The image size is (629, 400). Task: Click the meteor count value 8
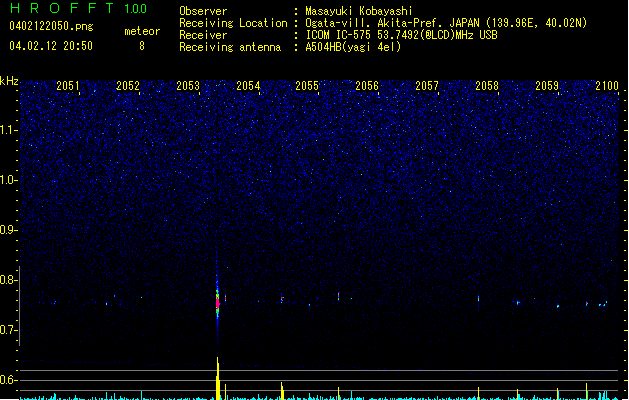(142, 46)
